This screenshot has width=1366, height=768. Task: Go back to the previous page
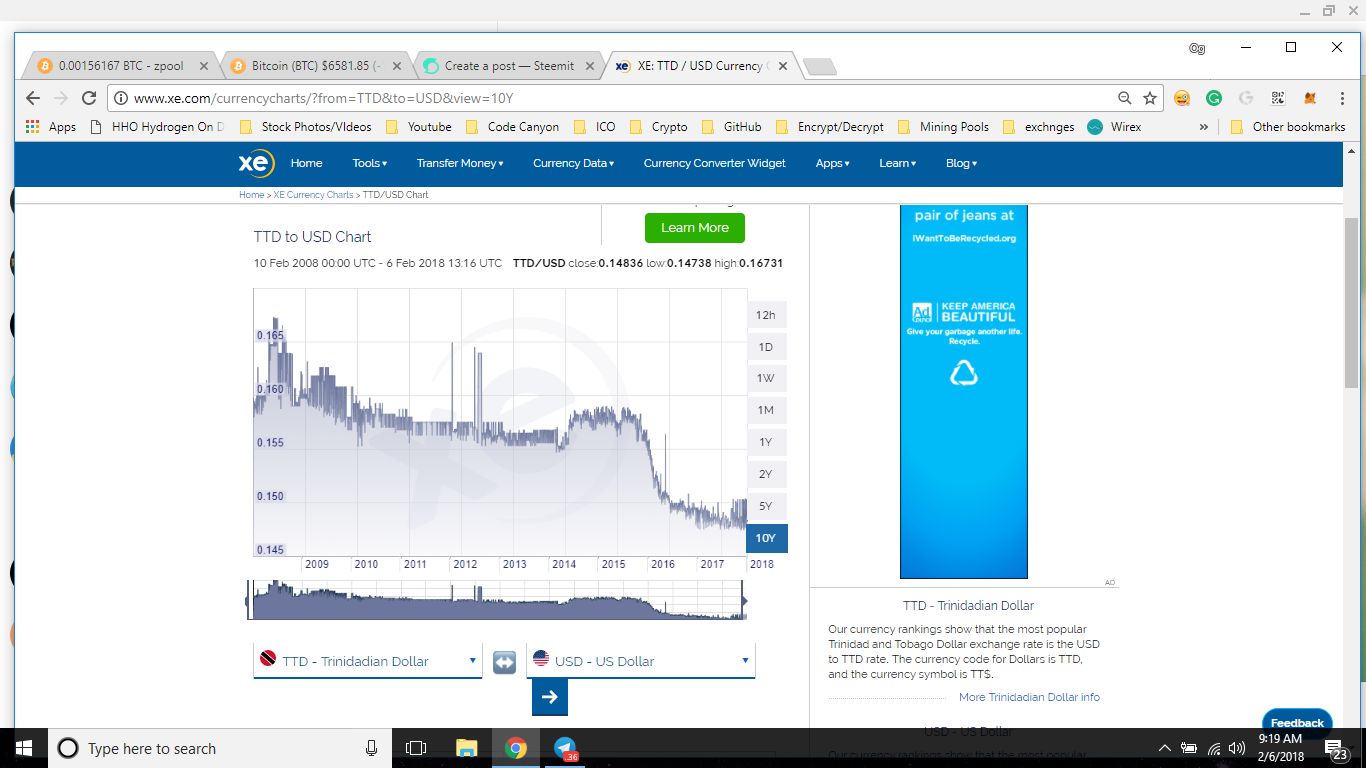[x=33, y=98]
